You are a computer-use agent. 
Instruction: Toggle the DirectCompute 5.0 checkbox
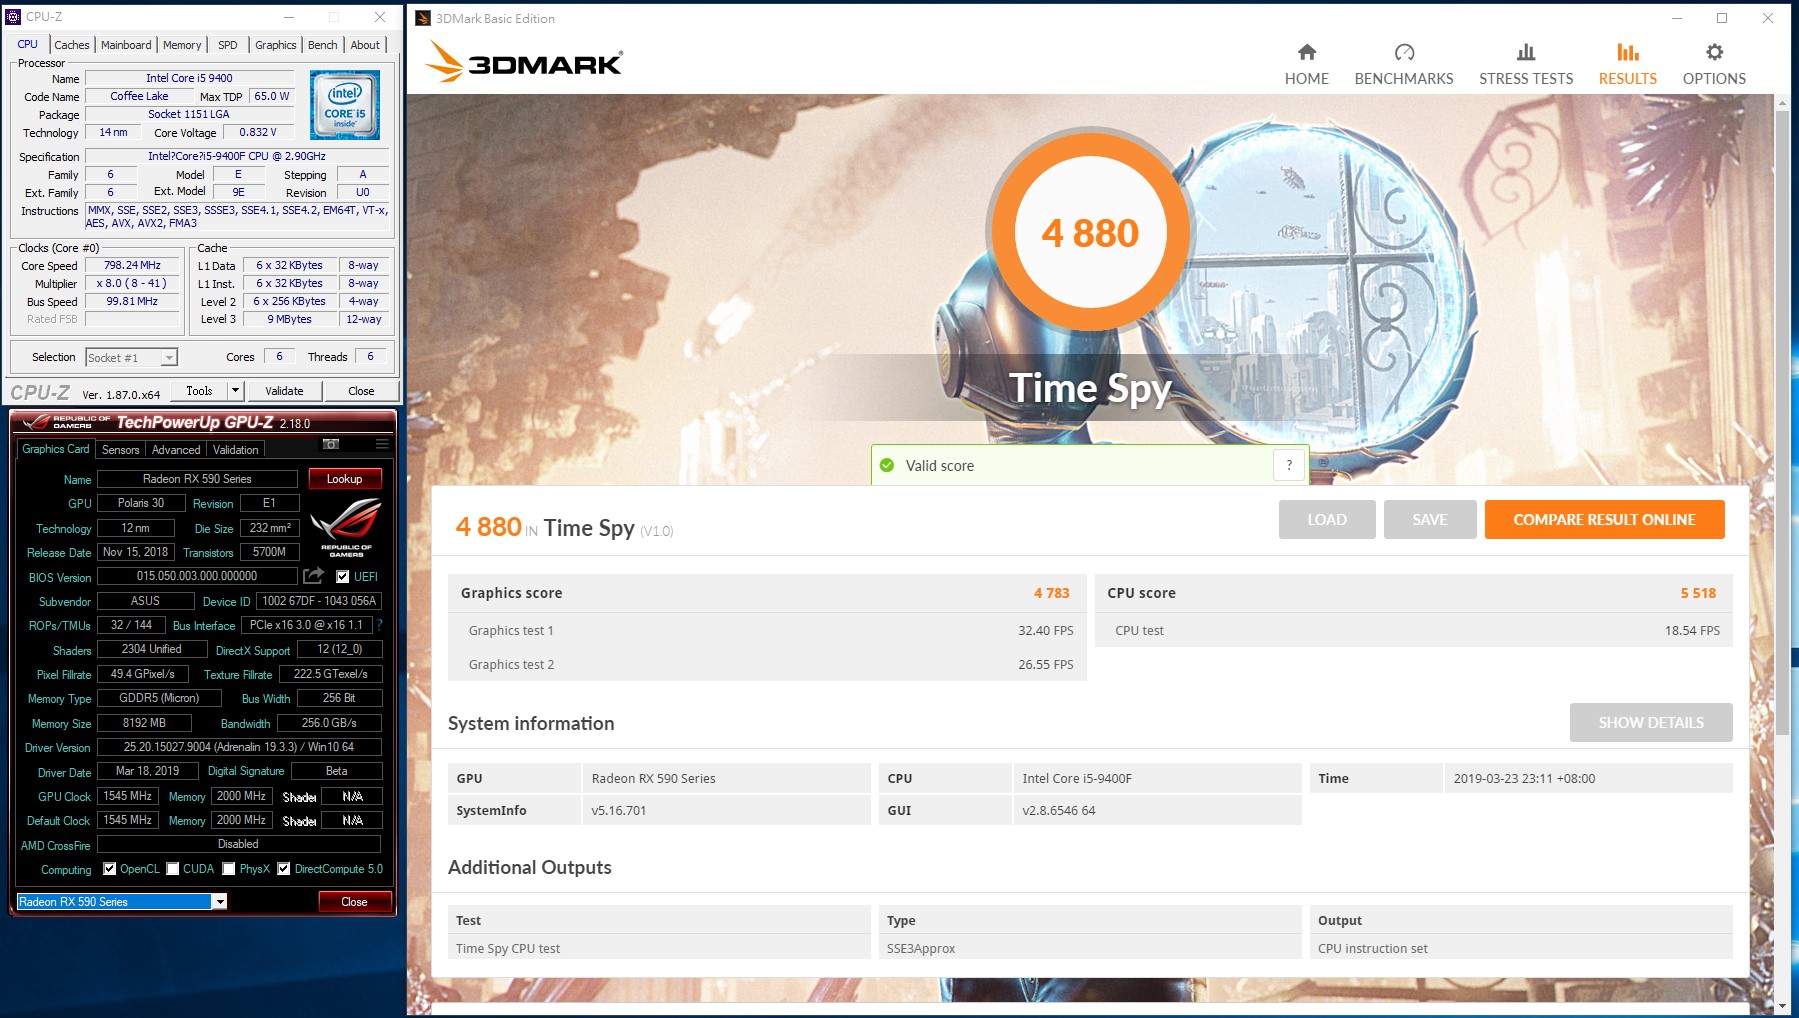coord(284,868)
